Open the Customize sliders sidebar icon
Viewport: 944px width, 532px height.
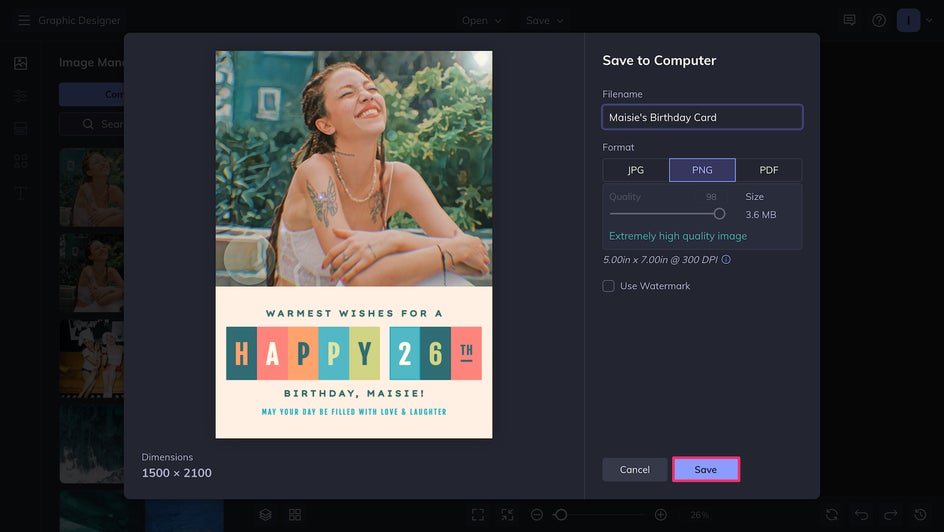coord(20,96)
